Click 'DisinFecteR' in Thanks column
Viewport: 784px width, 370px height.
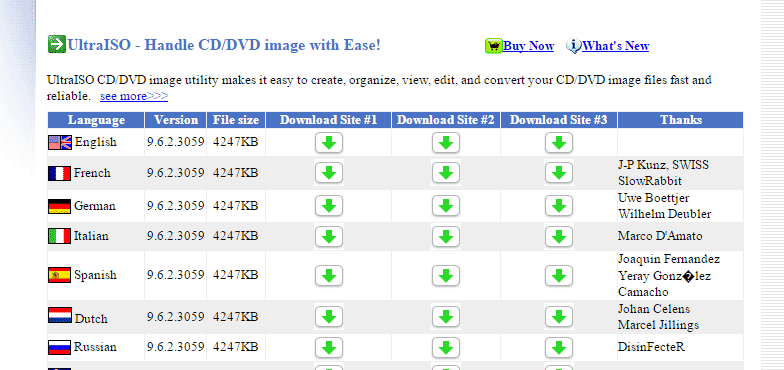click(651, 347)
